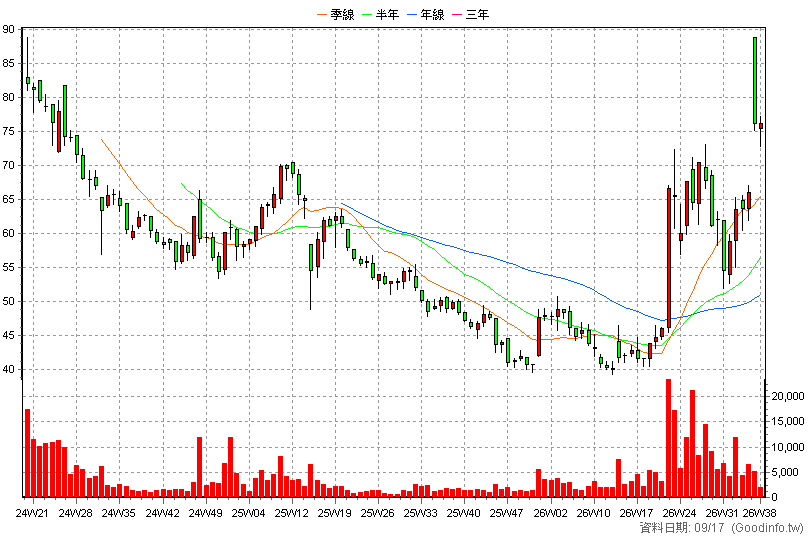Select the 24W42 week label

pos(162,513)
